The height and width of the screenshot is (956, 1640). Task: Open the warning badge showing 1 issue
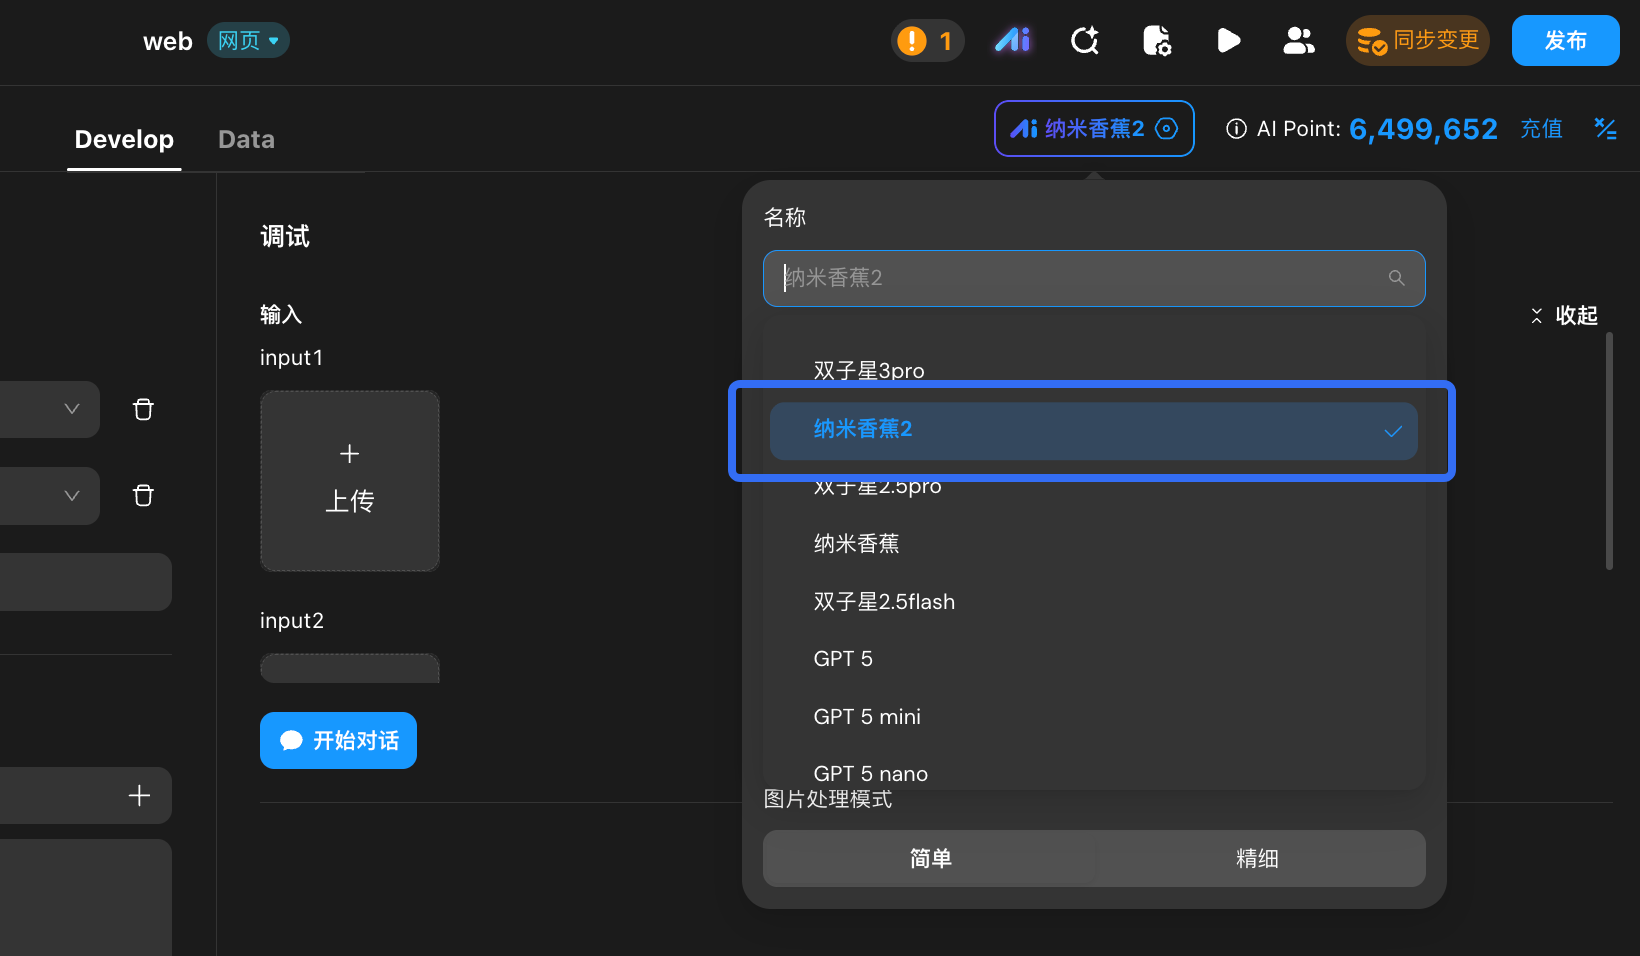(927, 41)
